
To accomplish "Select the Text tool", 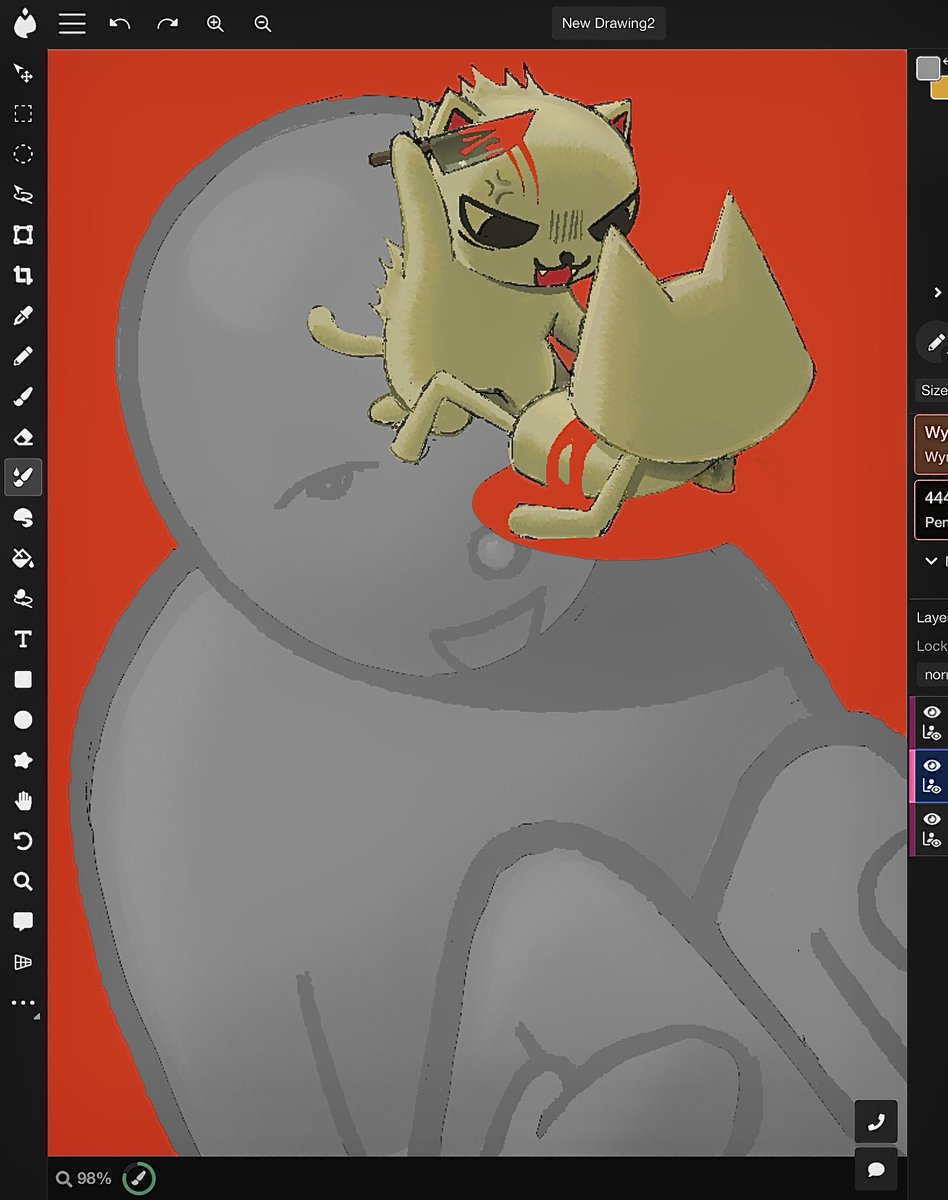I will pyautogui.click(x=23, y=639).
